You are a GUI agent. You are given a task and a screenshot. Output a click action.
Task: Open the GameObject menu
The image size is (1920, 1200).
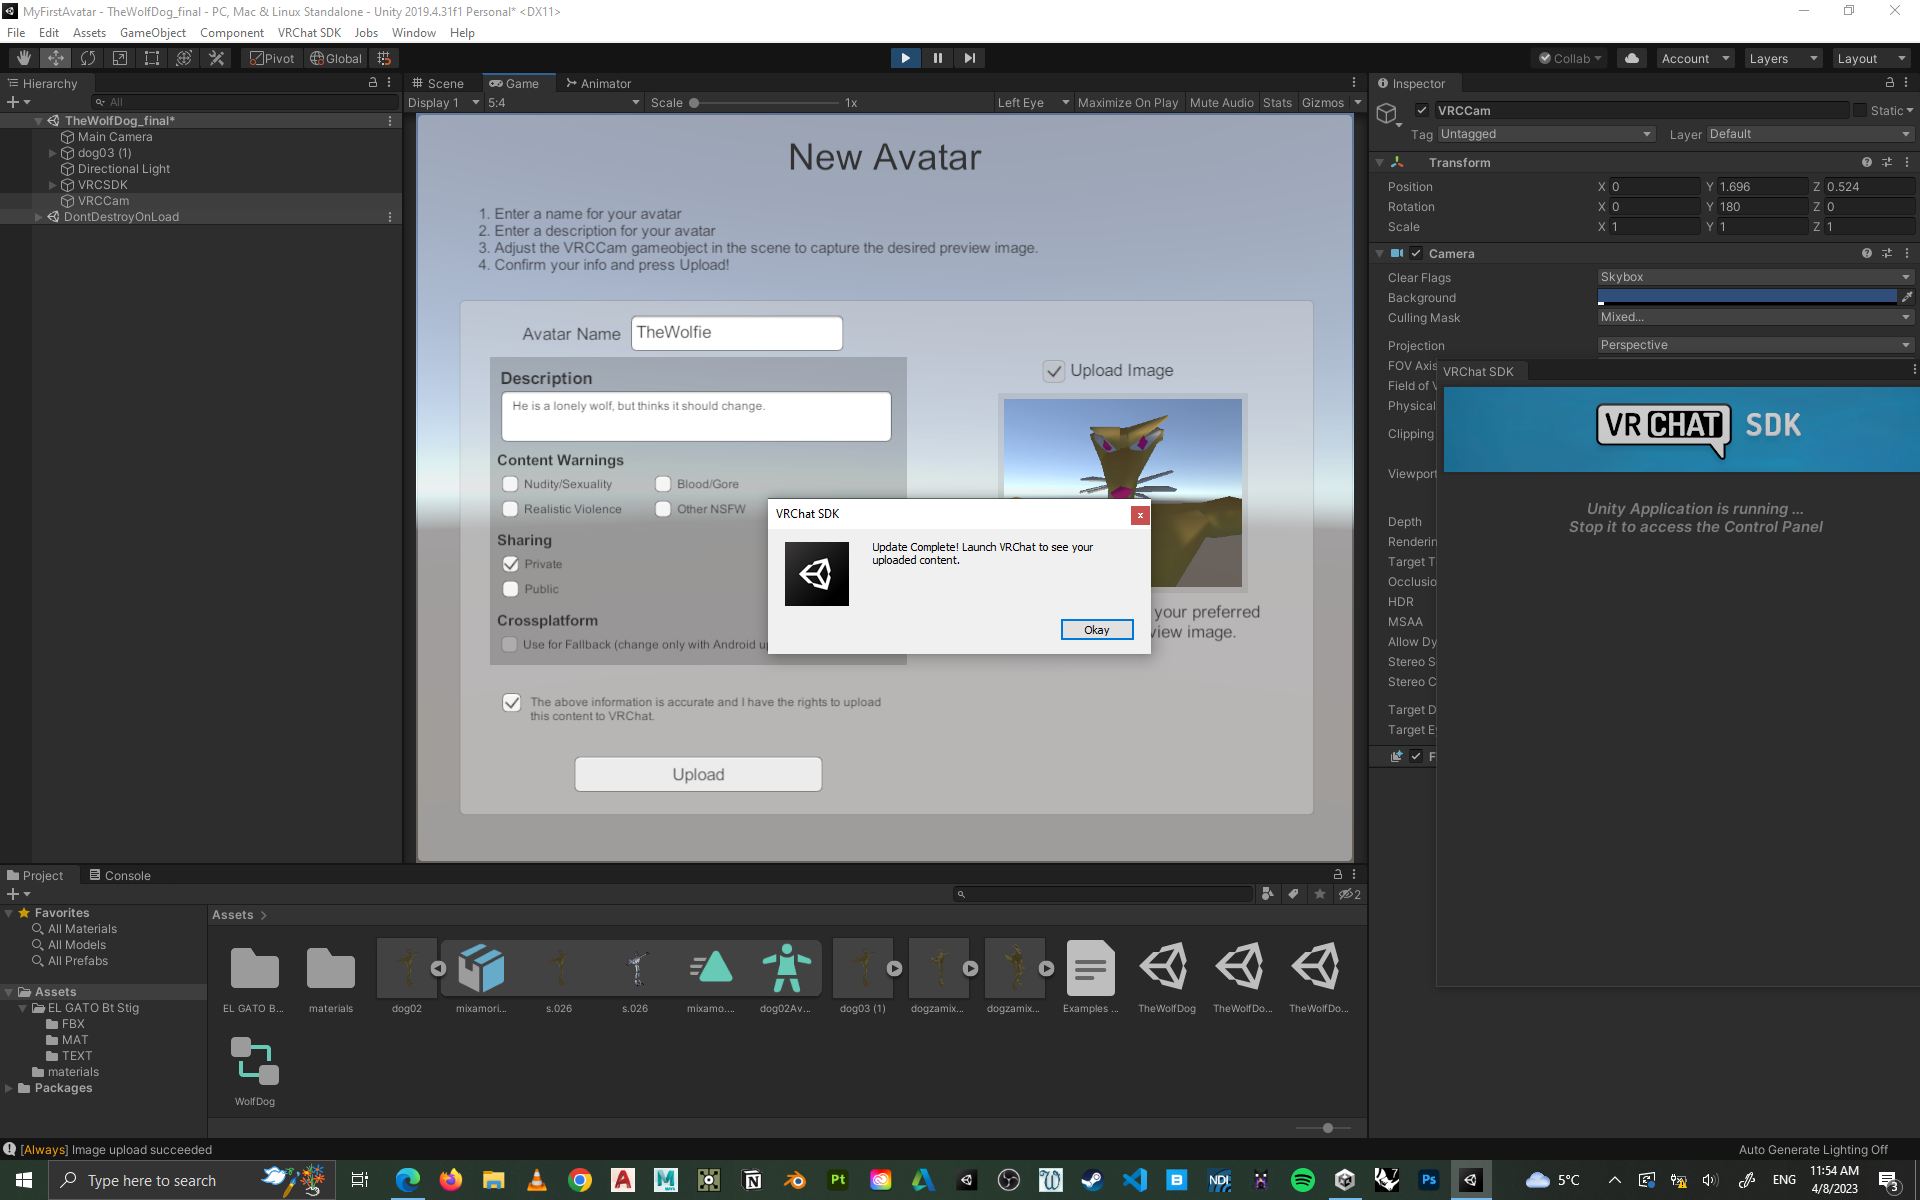coord(153,32)
